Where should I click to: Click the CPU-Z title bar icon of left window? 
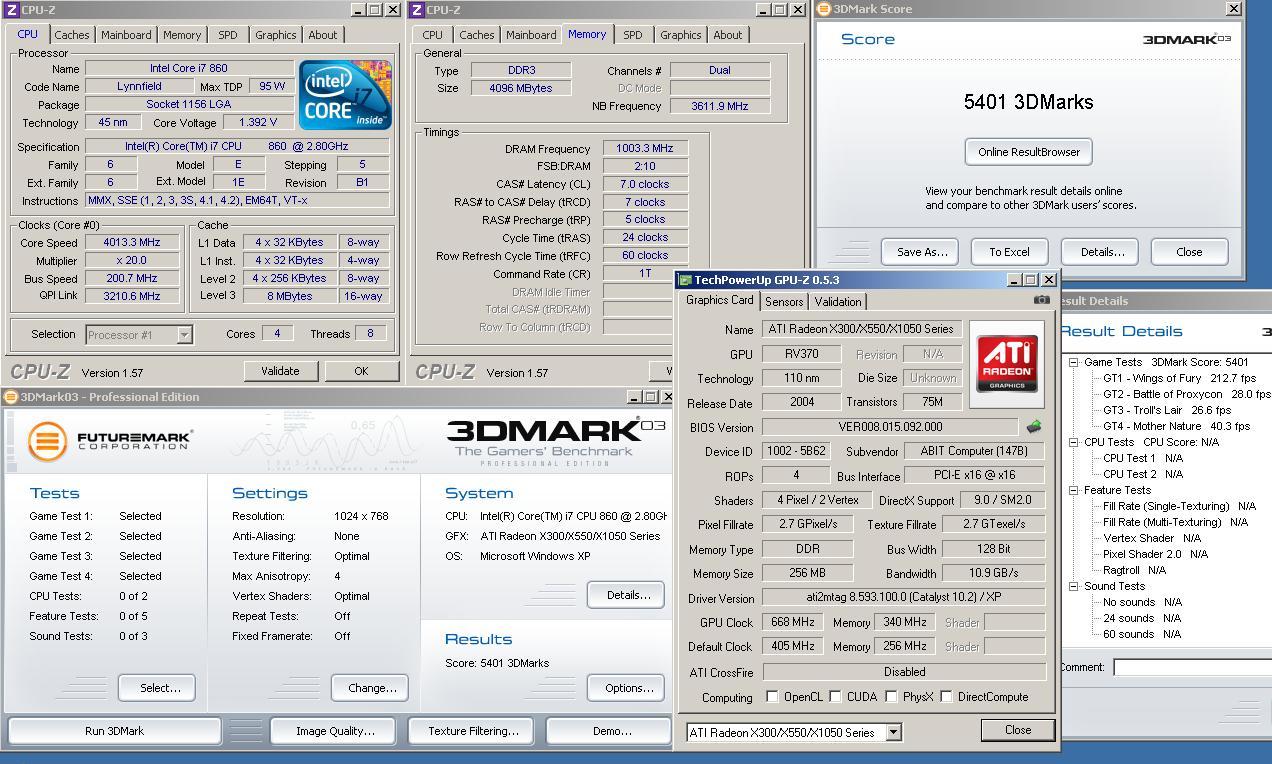coord(12,10)
